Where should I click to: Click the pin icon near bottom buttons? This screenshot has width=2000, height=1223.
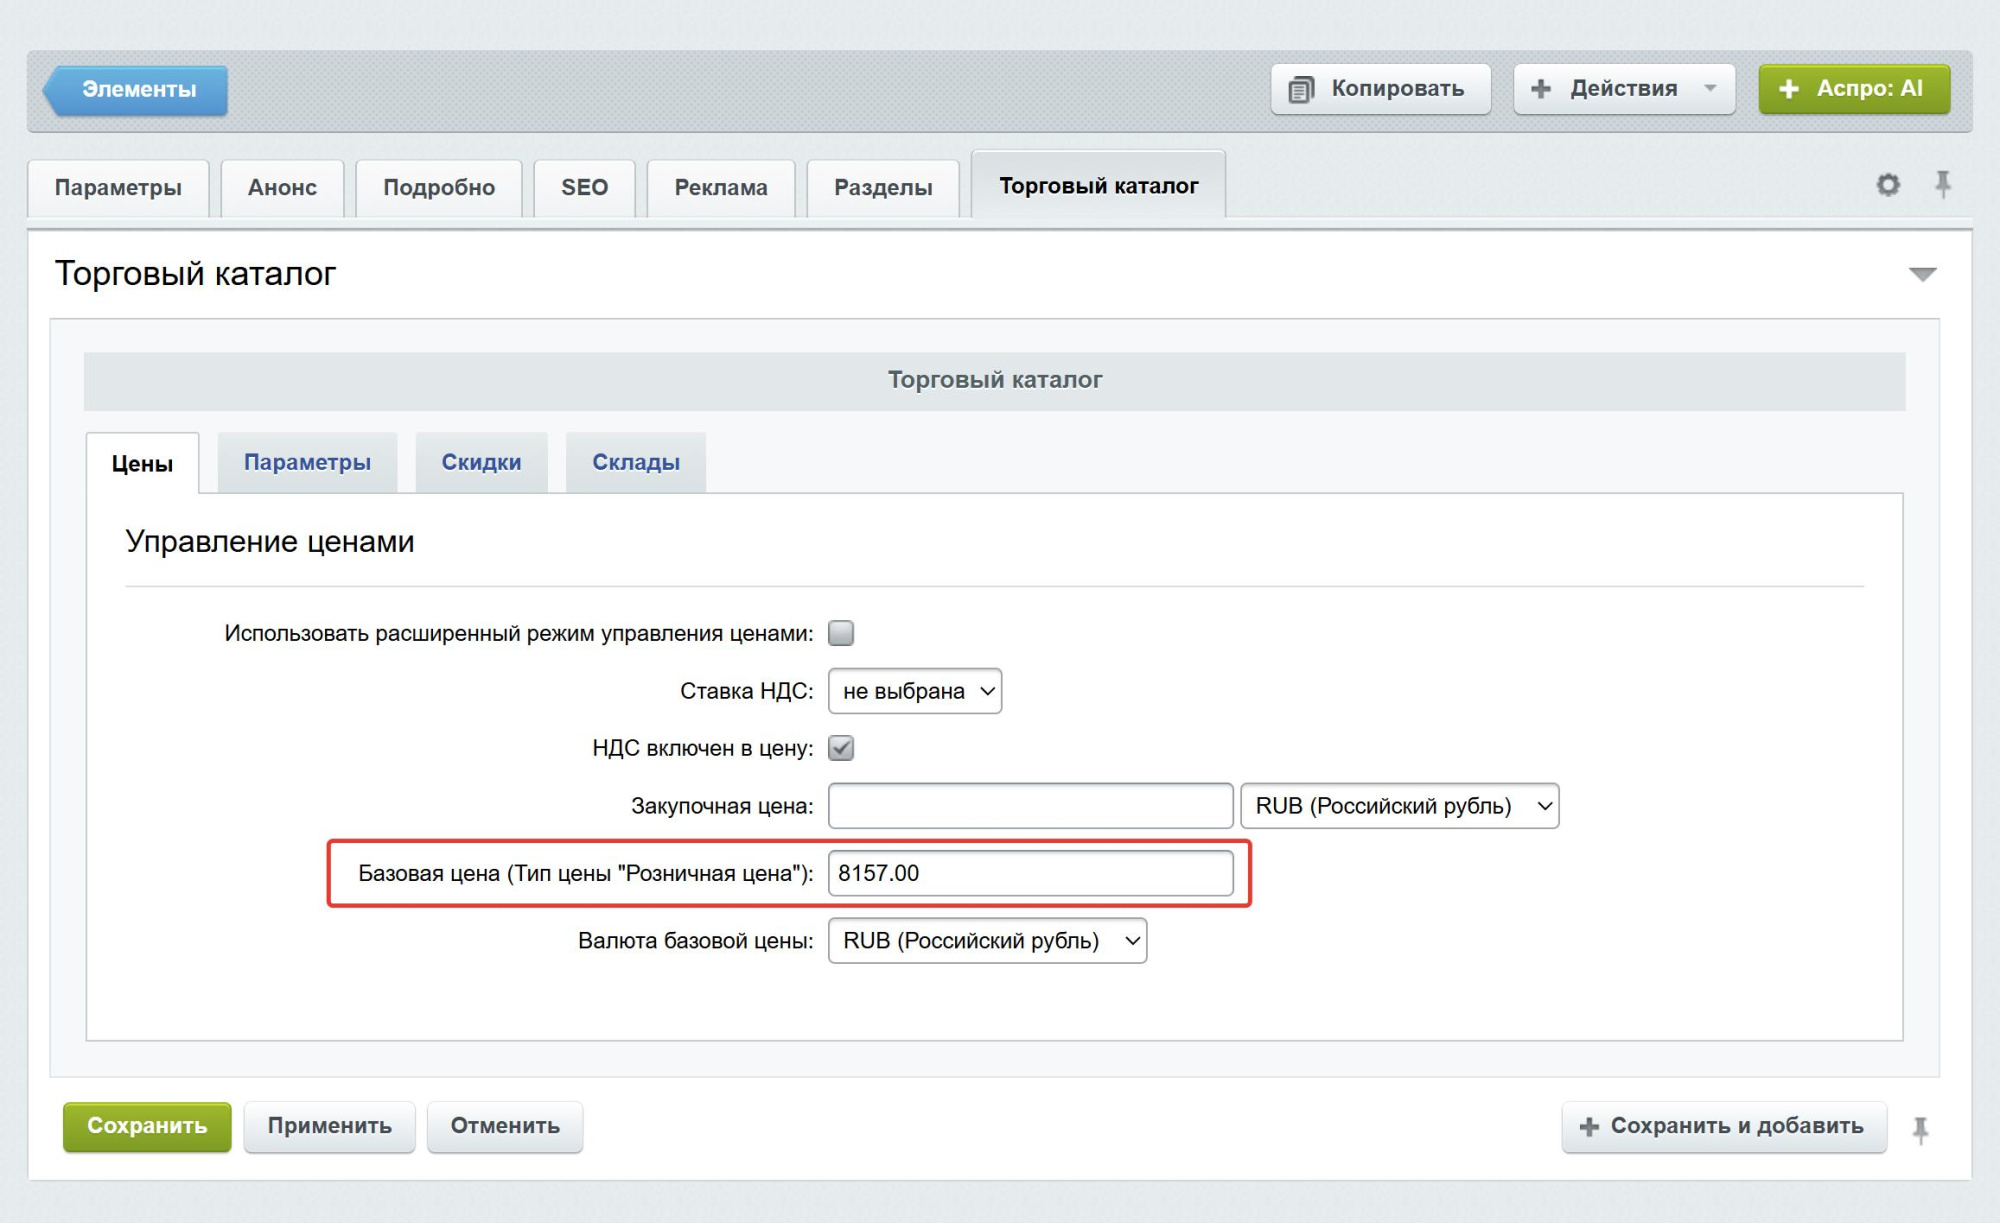(x=1920, y=1130)
